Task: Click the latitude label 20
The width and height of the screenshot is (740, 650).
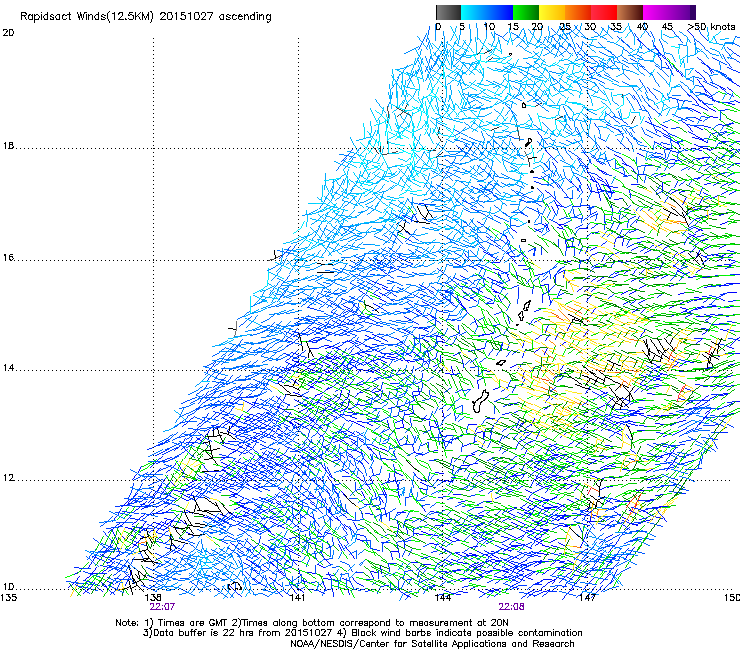Action: [x=8, y=33]
